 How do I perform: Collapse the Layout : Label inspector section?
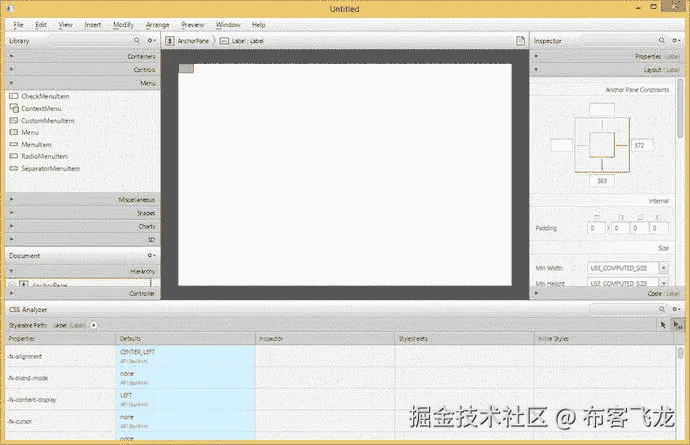[607, 69]
